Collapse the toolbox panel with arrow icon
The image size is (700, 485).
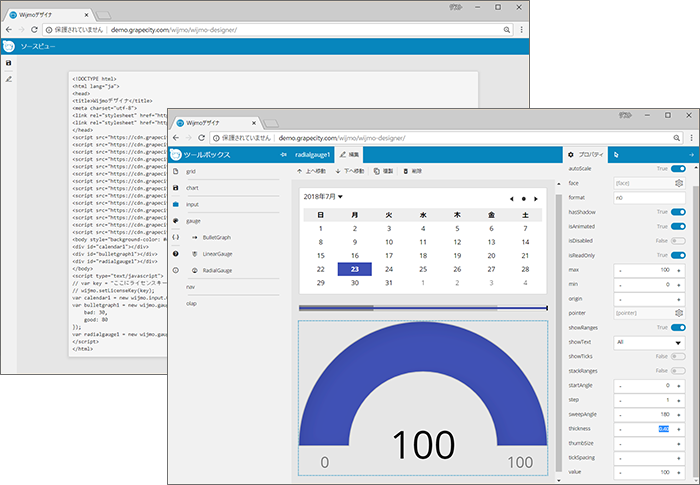click(282, 155)
